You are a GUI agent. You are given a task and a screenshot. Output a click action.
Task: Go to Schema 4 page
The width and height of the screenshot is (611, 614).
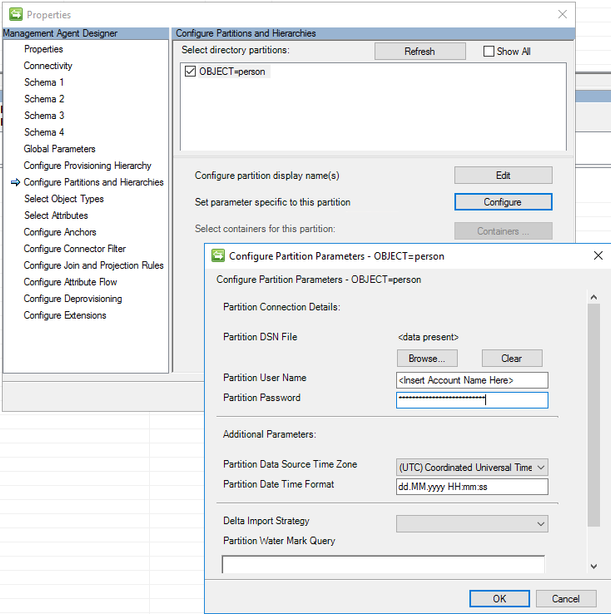(44, 132)
